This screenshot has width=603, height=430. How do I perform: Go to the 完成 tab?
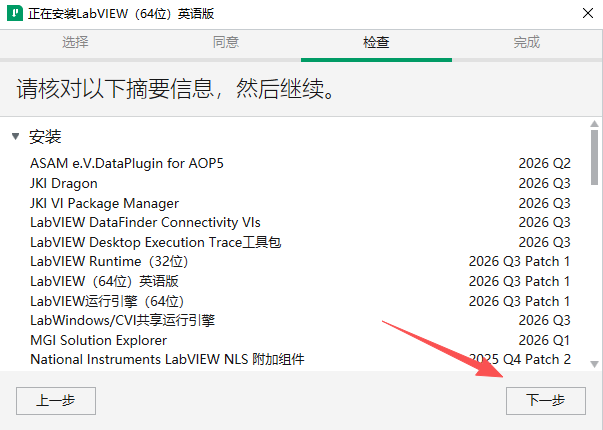tap(527, 42)
